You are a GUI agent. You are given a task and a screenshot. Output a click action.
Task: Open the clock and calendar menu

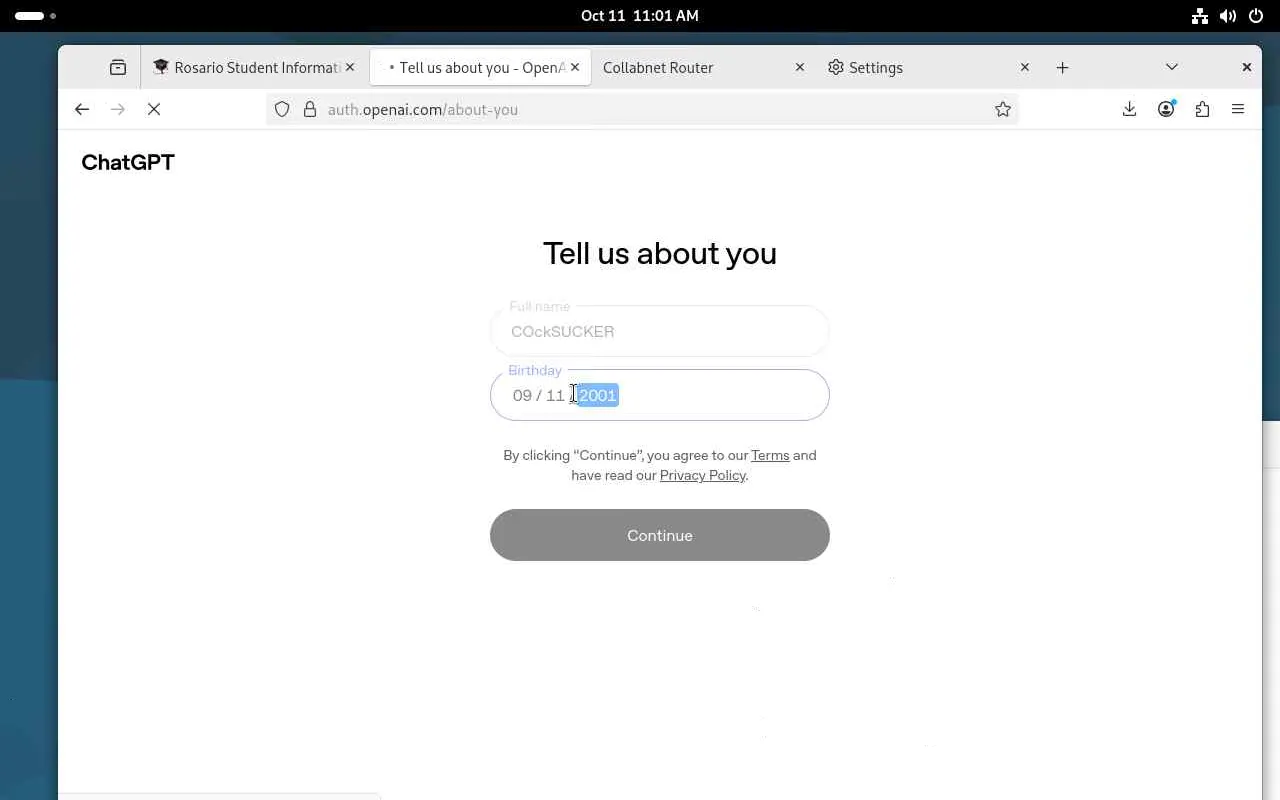pyautogui.click(x=640, y=16)
